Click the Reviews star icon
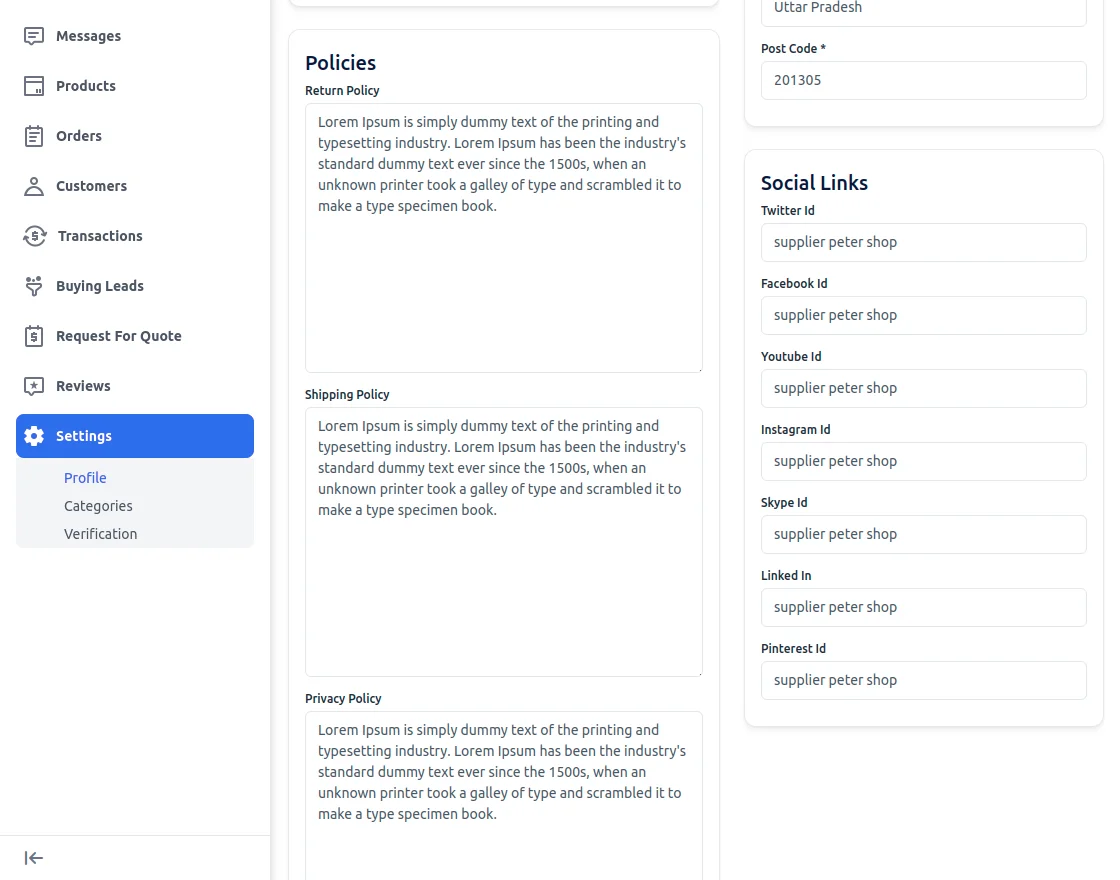The height and width of the screenshot is (880, 1120). (34, 386)
